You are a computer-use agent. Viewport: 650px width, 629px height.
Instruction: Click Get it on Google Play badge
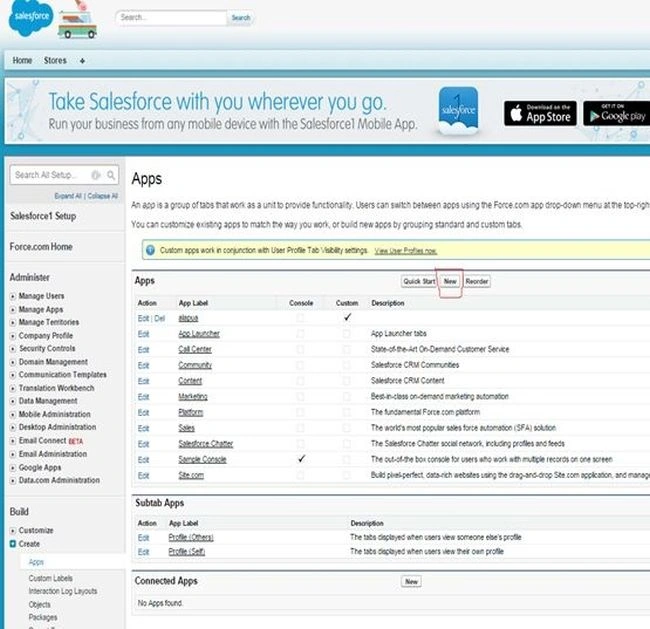click(617, 113)
